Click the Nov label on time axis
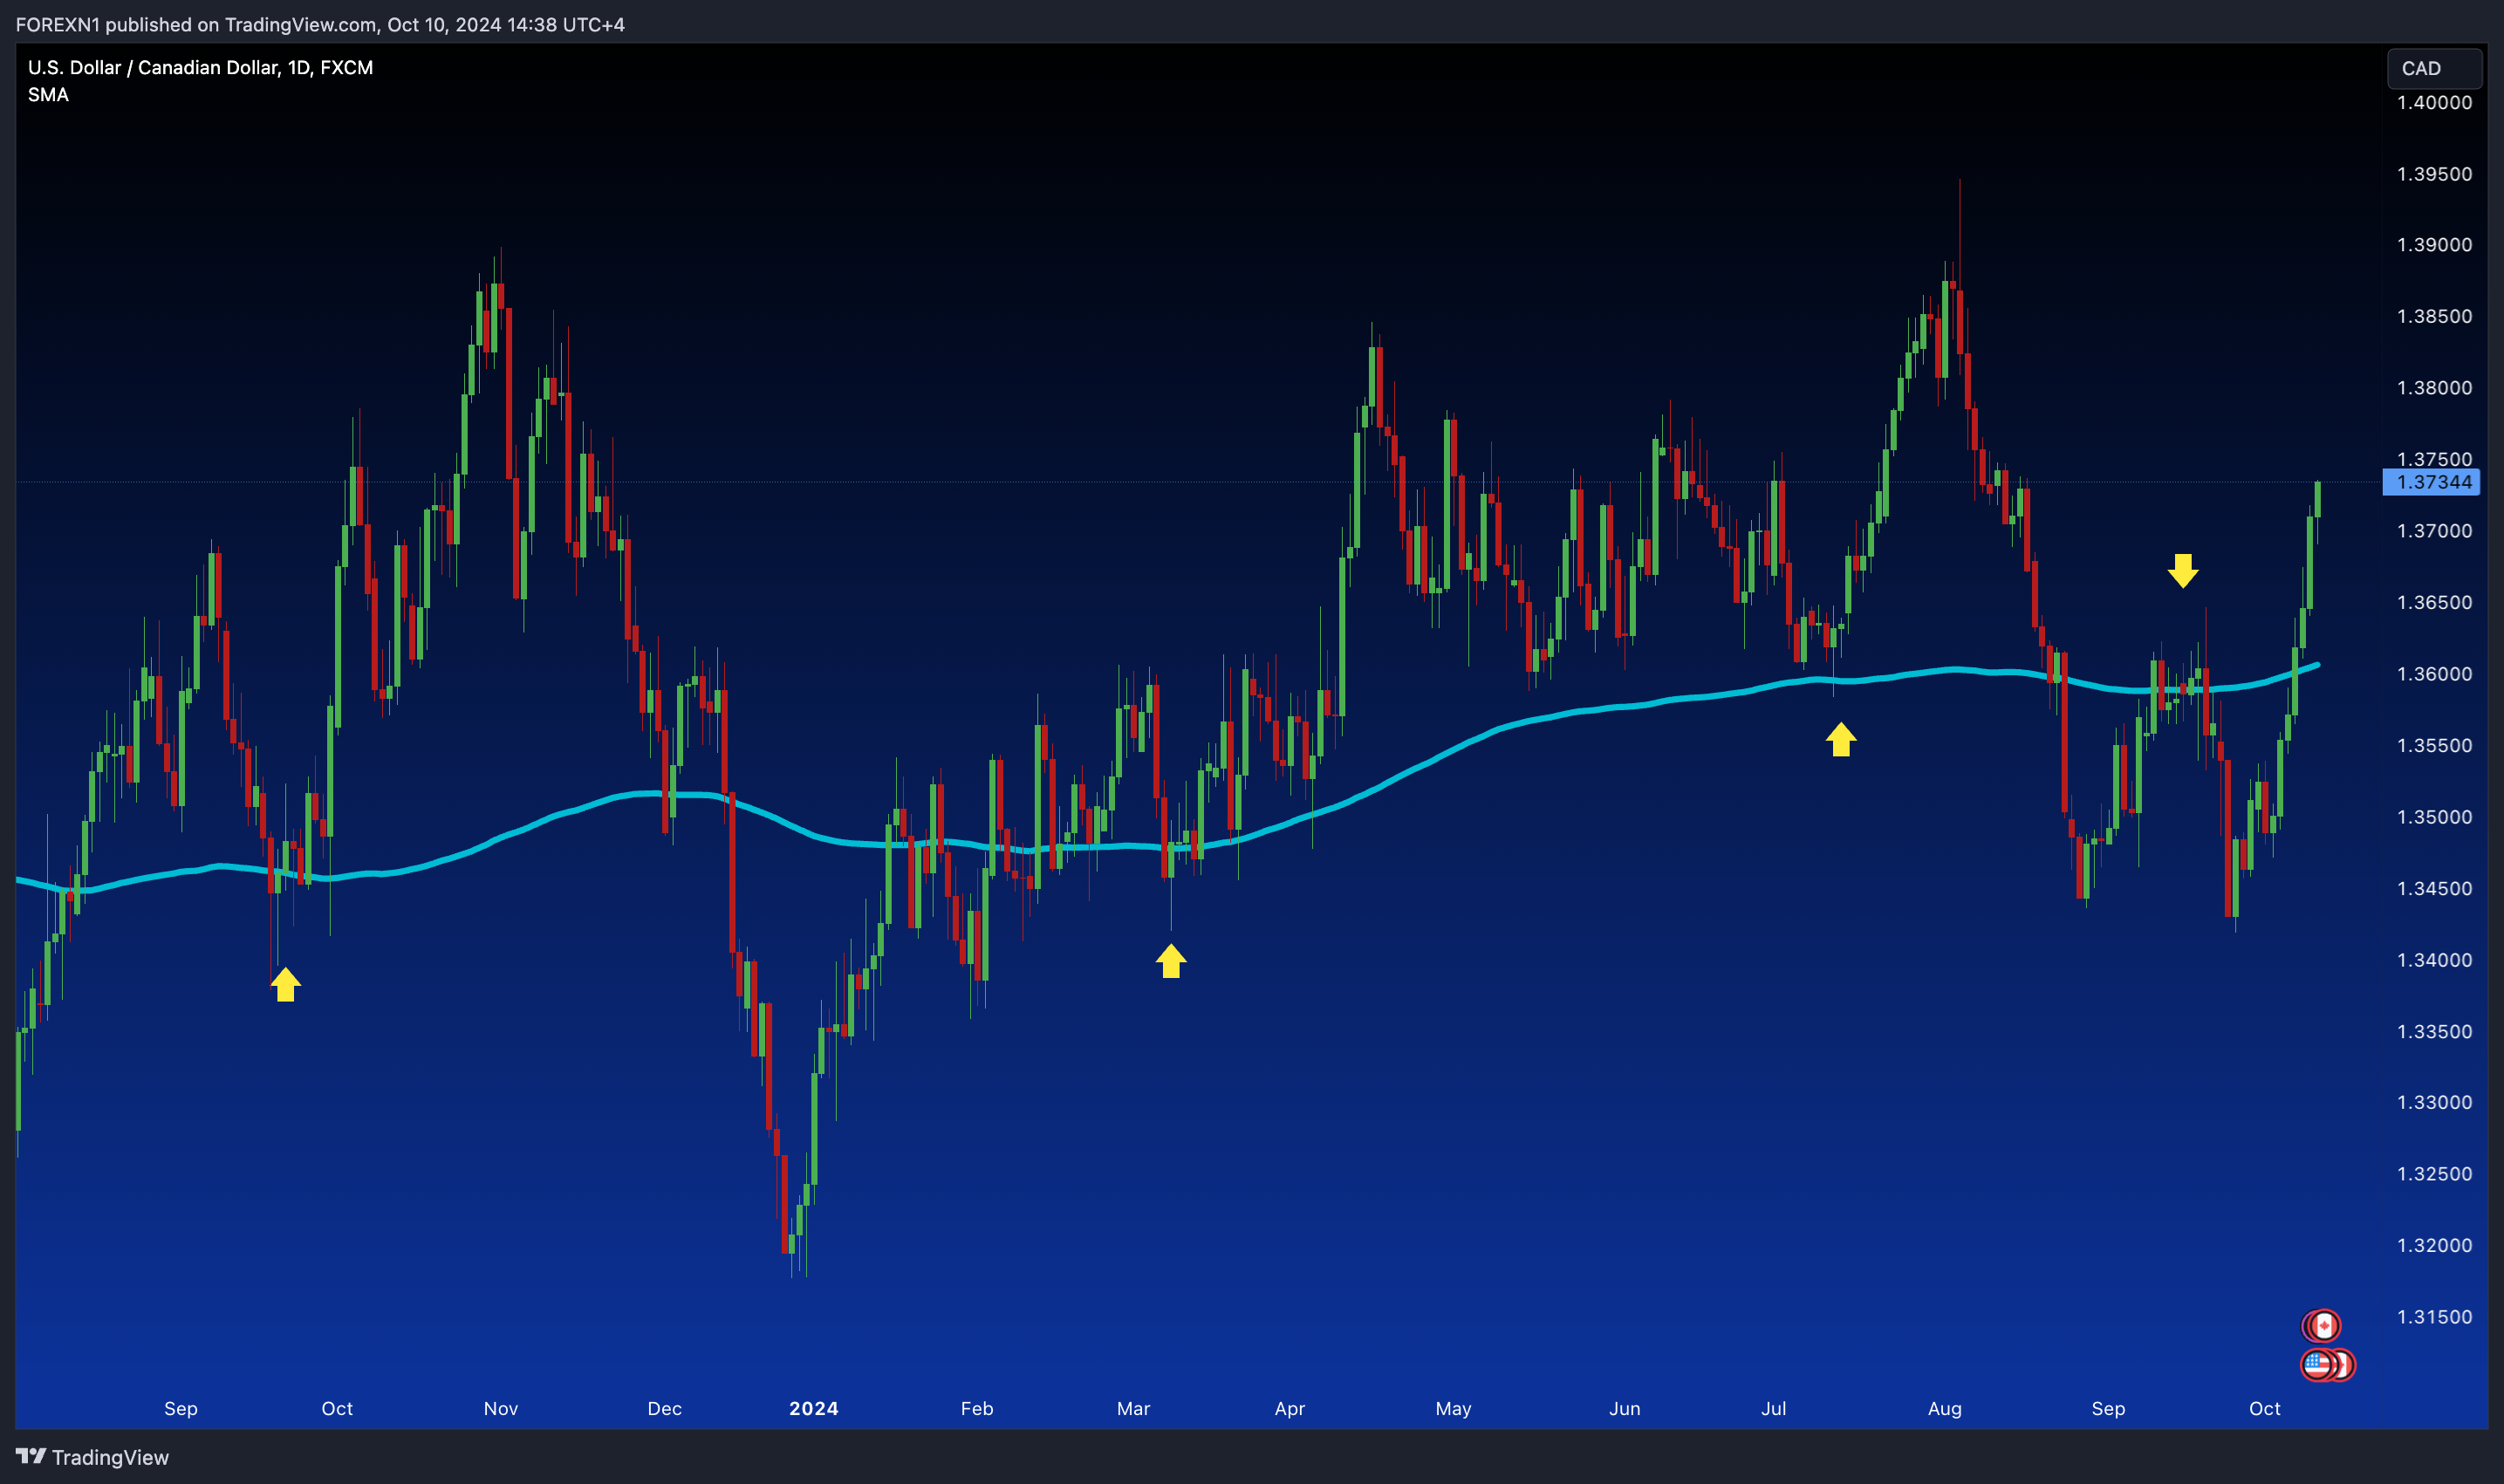2504x1484 pixels. [x=500, y=1408]
